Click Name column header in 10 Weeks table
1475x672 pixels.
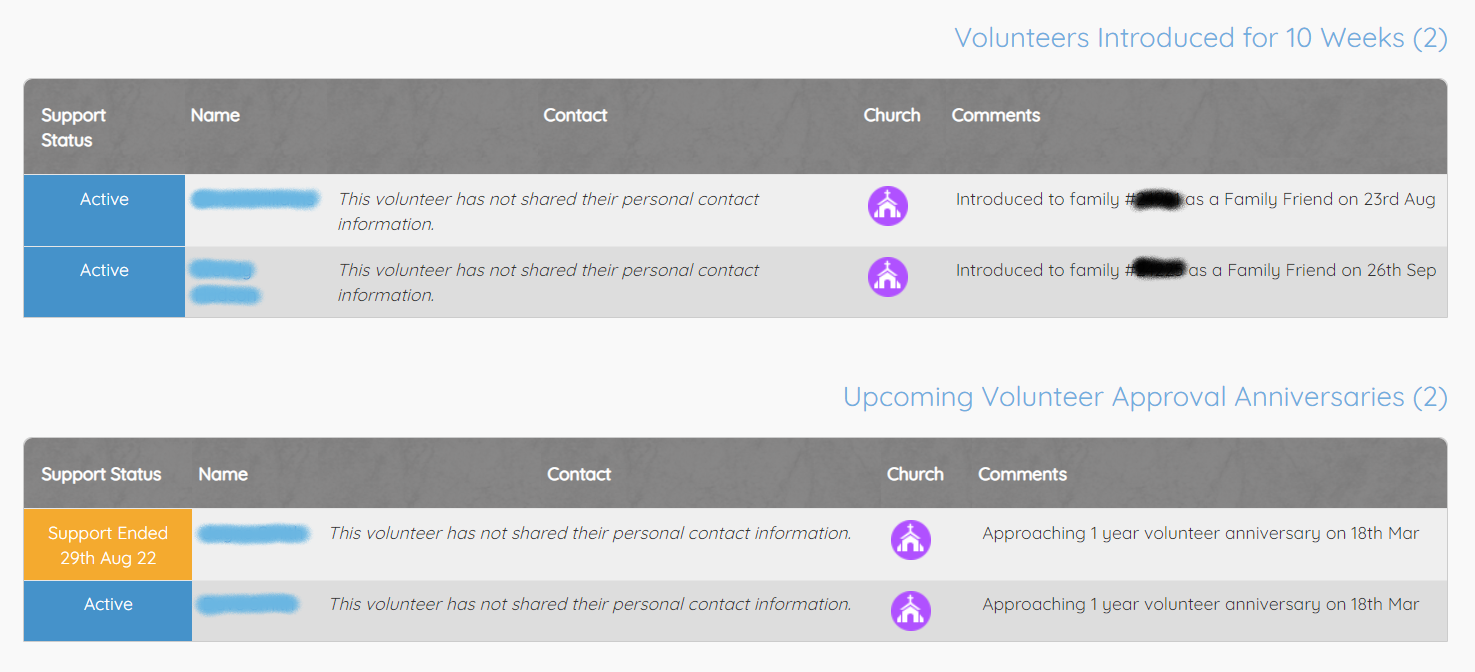coord(215,116)
